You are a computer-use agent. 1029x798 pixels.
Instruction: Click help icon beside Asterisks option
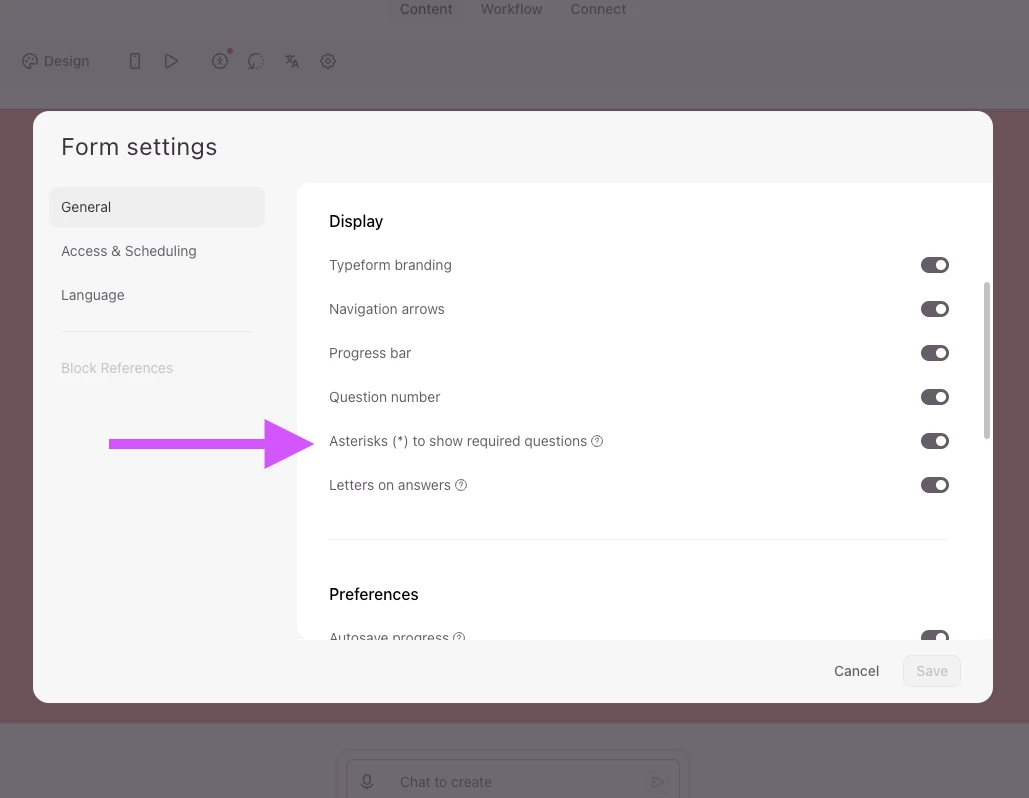click(597, 441)
